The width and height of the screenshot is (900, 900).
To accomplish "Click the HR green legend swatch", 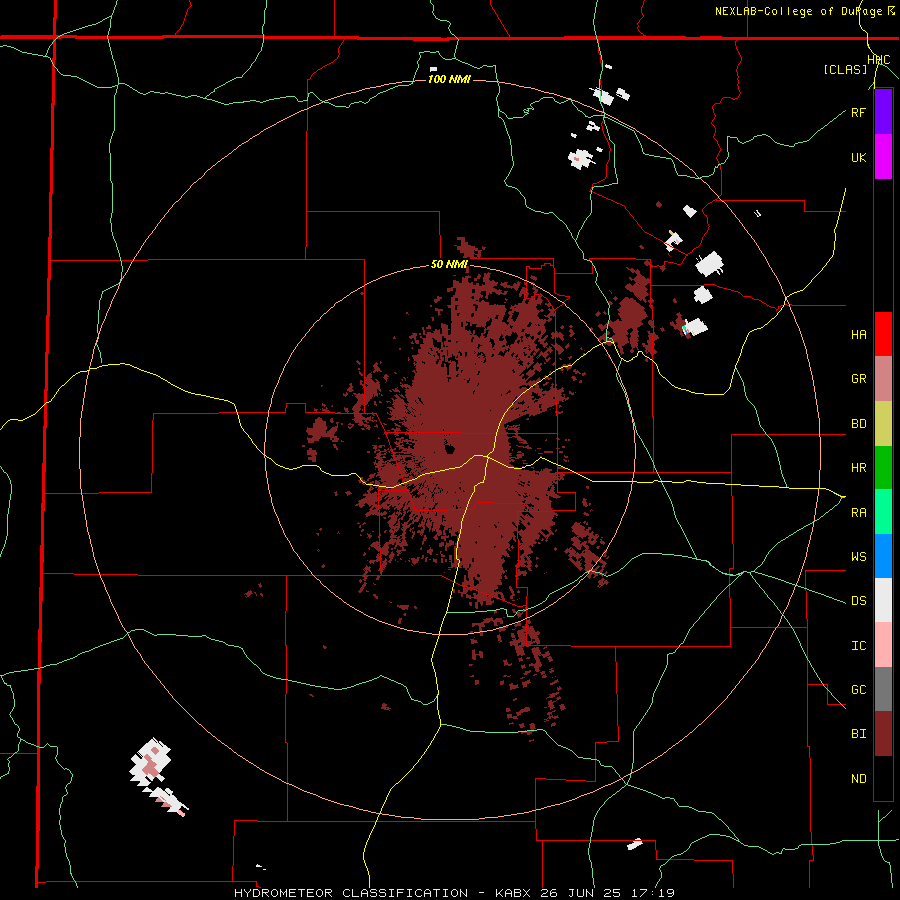I will point(883,468).
